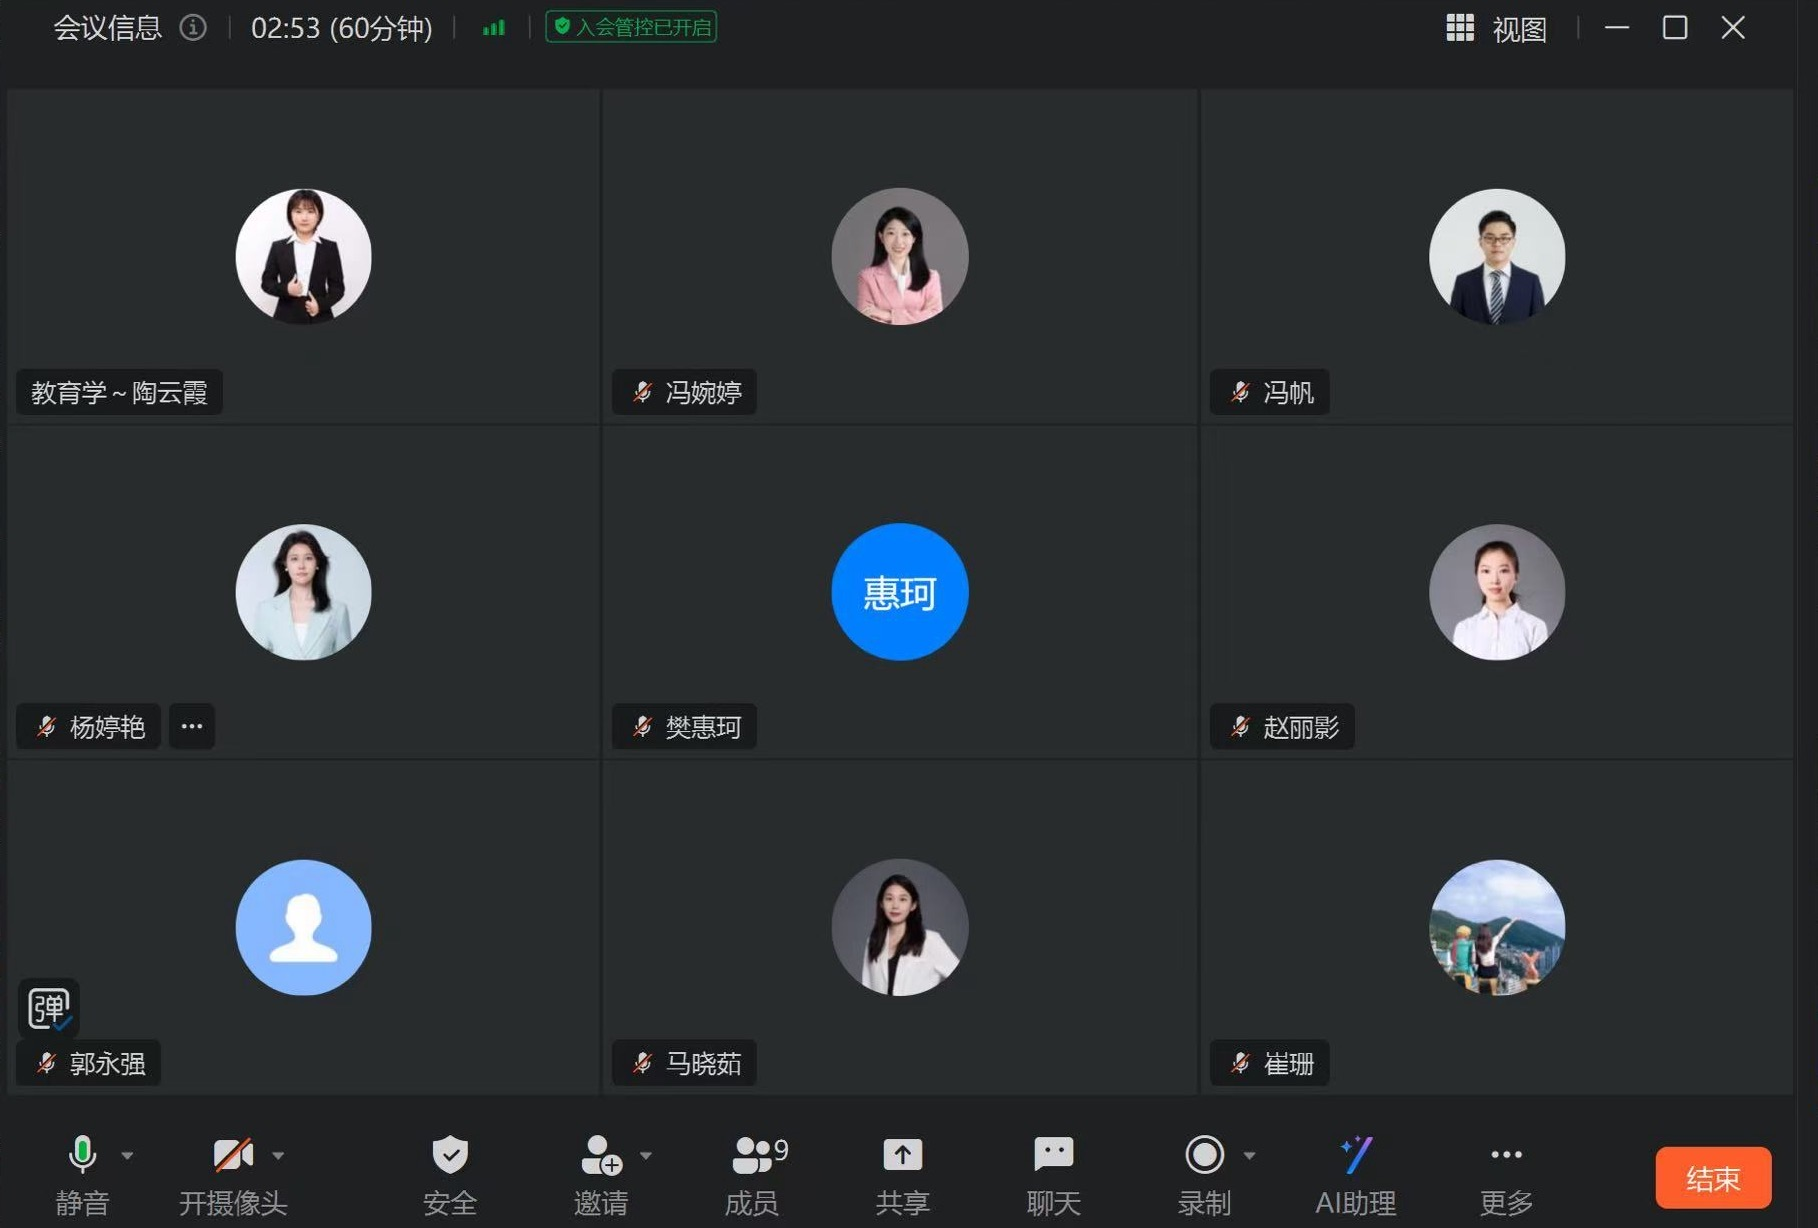Image resolution: width=1818 pixels, height=1228 pixels.
Task: Click the green network signal indicator
Action: pos(493,28)
